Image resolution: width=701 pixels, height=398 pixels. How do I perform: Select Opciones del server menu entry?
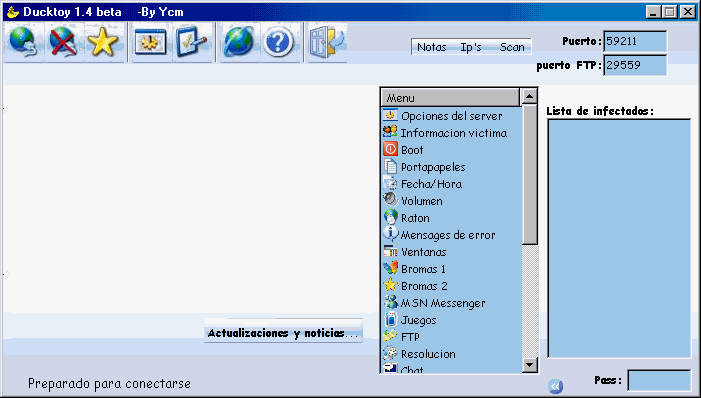pyautogui.click(x=452, y=116)
